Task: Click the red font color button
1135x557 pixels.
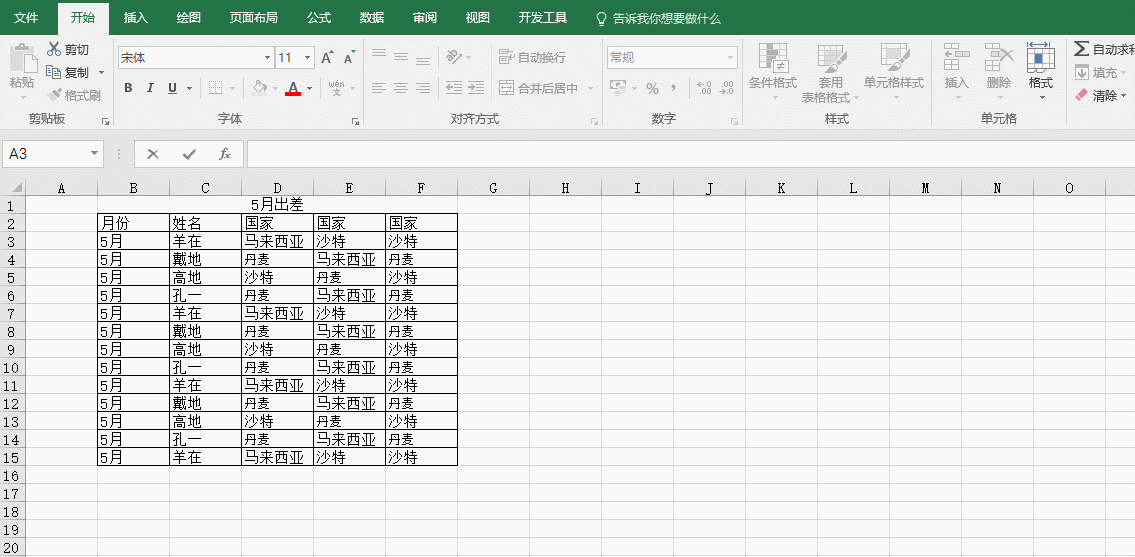Action: click(x=292, y=88)
